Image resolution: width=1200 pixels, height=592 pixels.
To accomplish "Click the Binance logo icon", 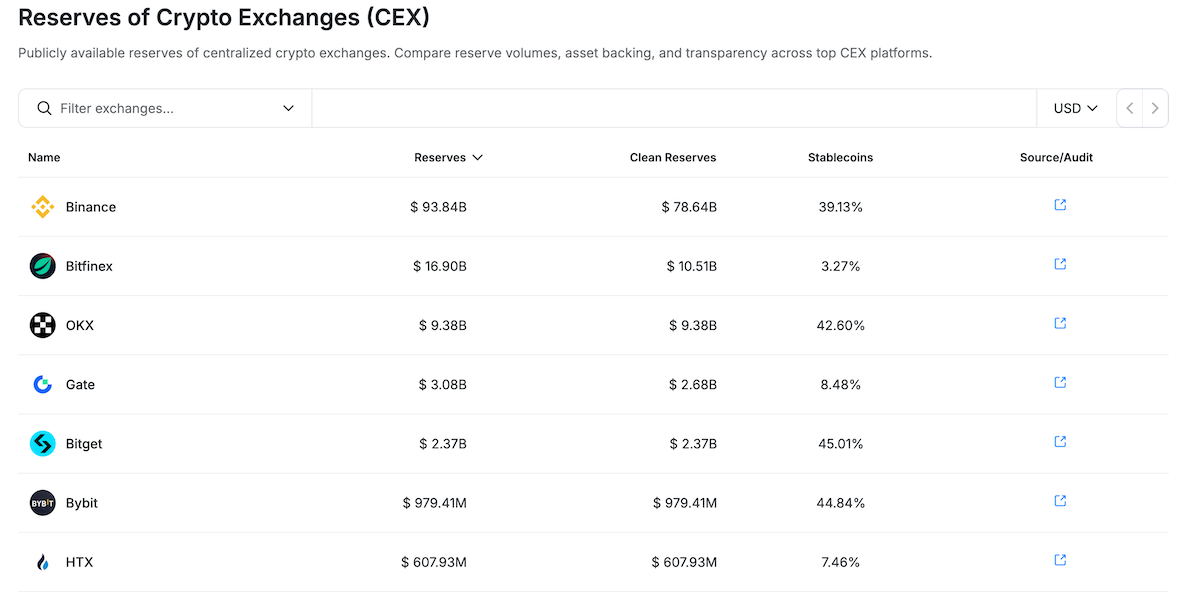I will 42,207.
